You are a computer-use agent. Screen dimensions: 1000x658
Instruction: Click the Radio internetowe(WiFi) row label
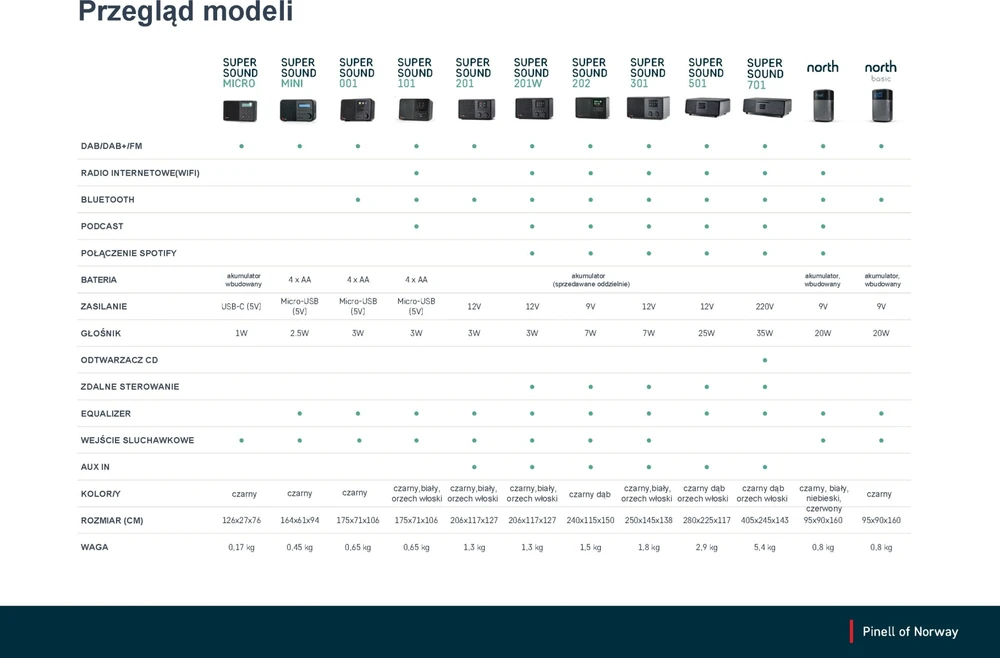click(140, 173)
